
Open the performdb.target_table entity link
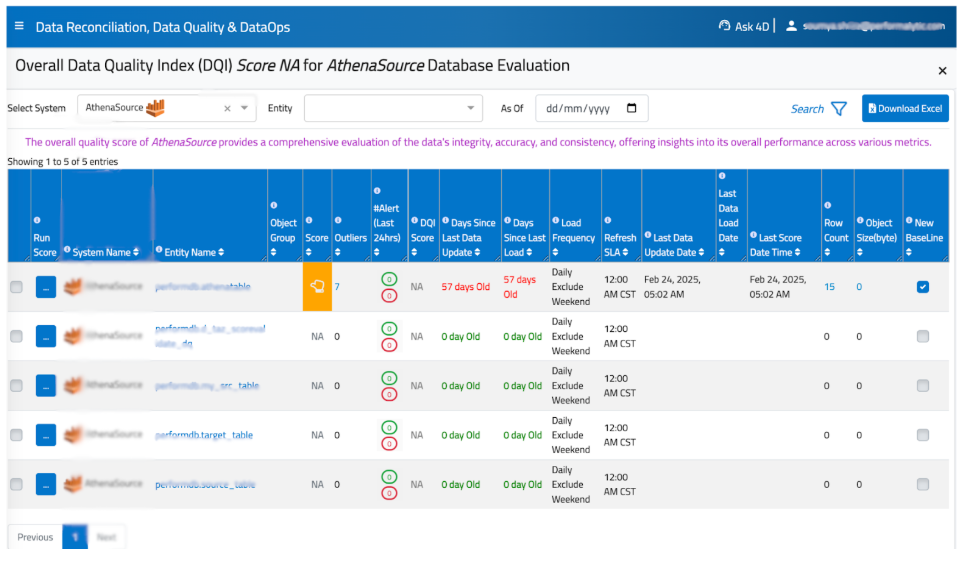204,435
